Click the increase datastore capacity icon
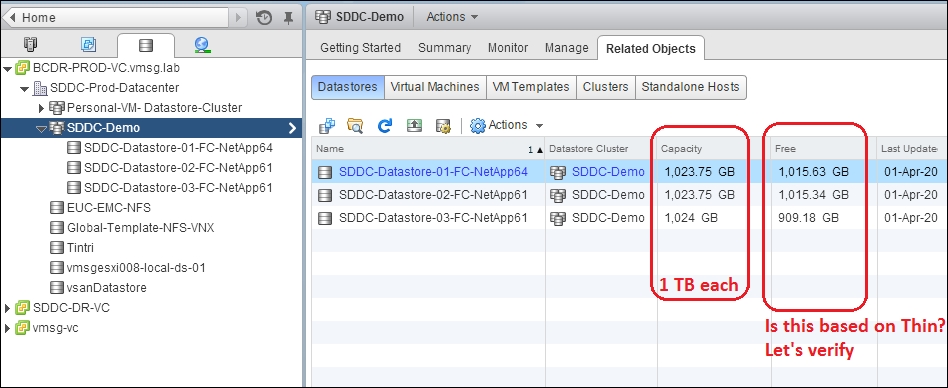Viewport: 948px width, 388px height. click(x=414, y=125)
